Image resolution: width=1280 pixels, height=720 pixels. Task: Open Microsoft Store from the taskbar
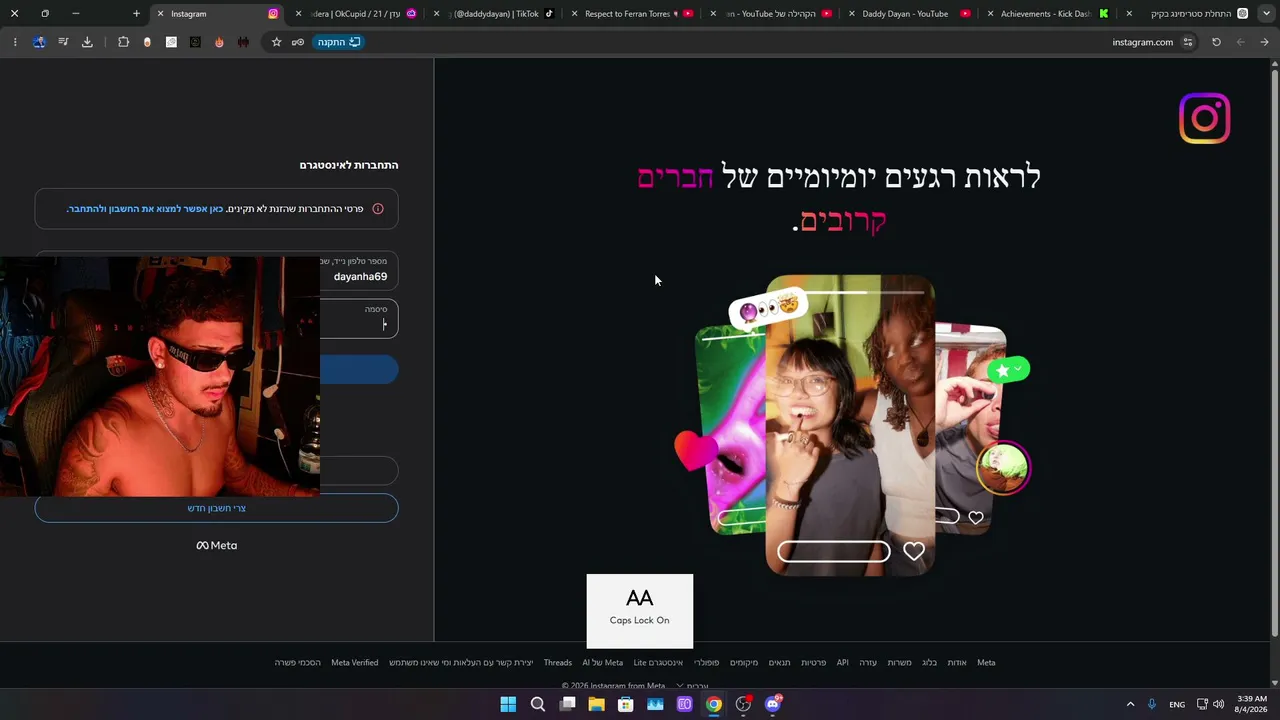click(626, 704)
